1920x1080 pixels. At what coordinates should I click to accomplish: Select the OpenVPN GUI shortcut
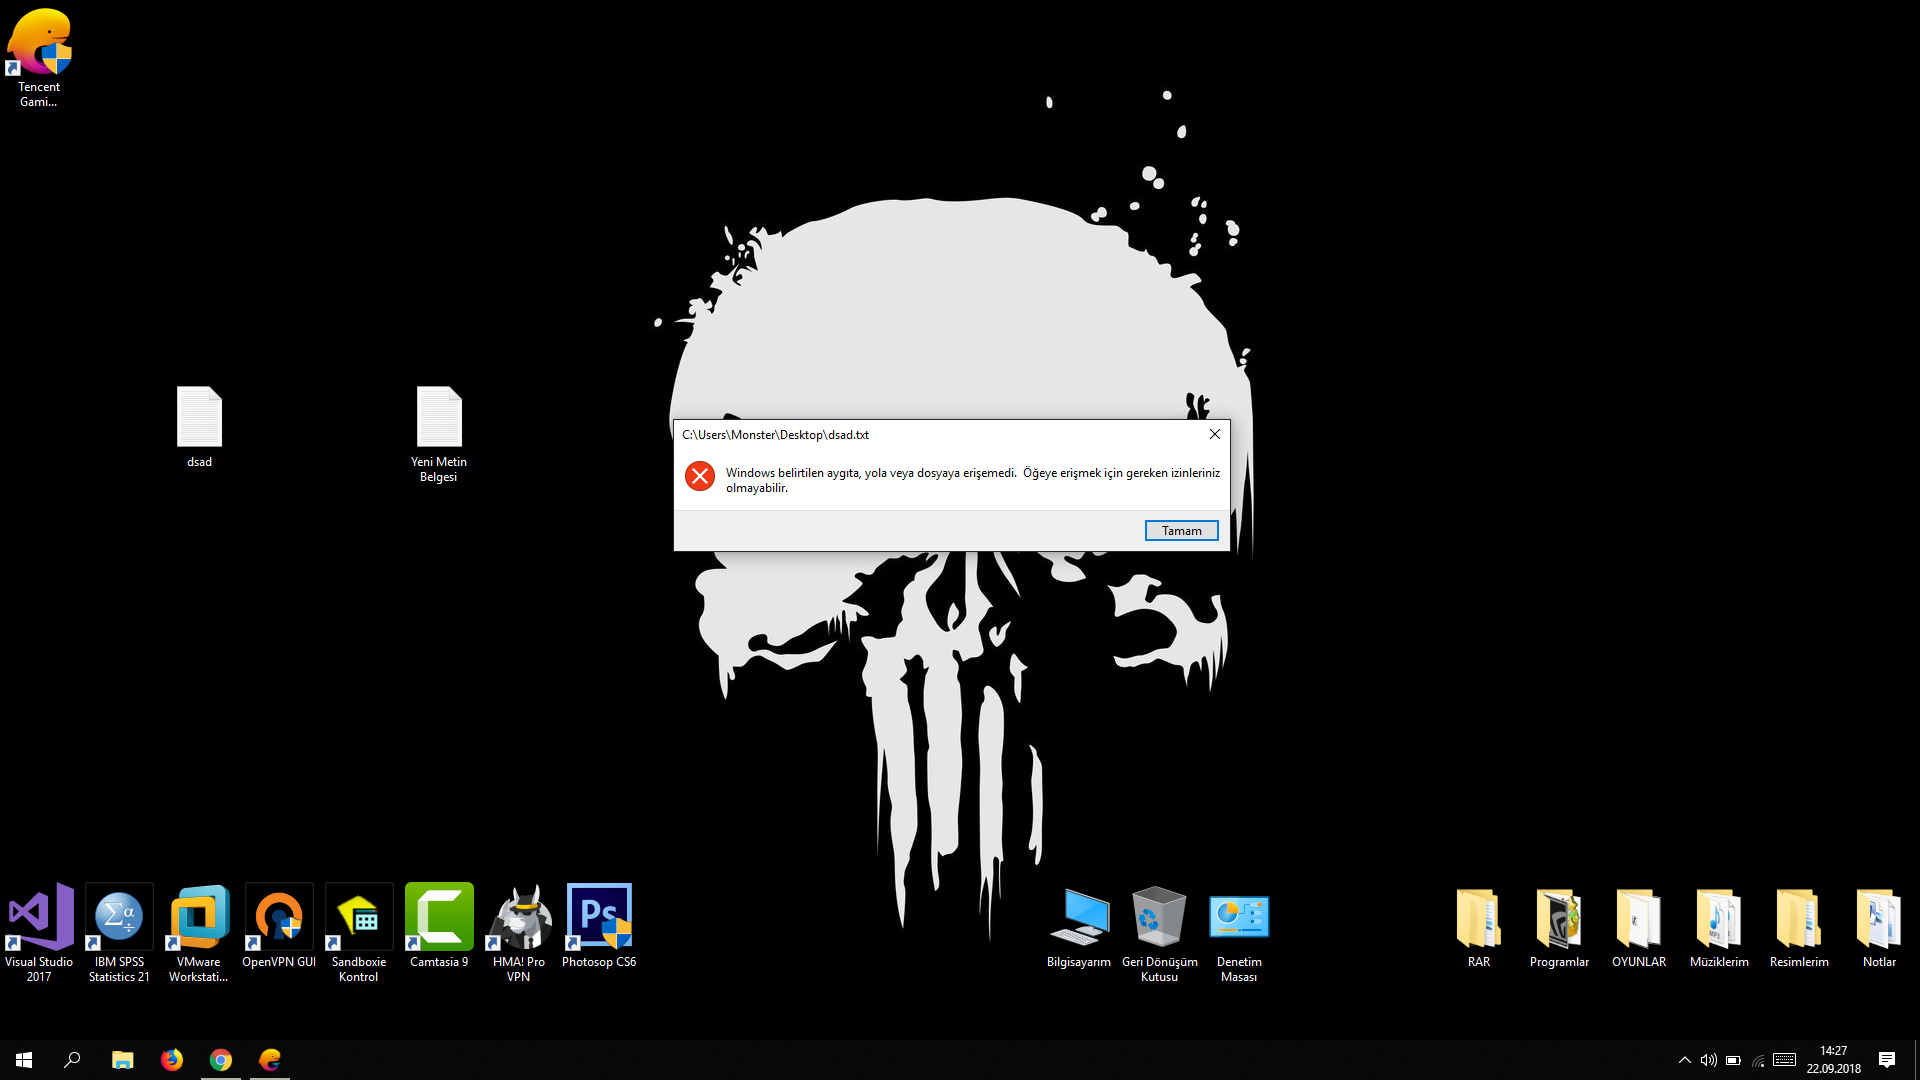[x=279, y=925]
